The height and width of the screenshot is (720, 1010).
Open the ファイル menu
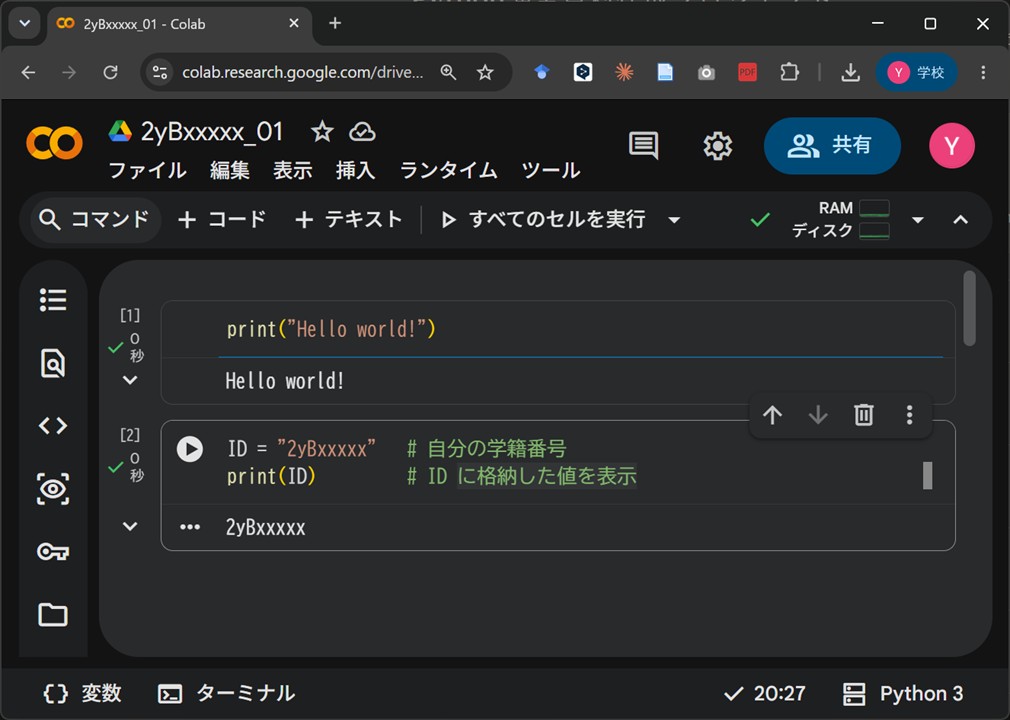[x=148, y=170]
